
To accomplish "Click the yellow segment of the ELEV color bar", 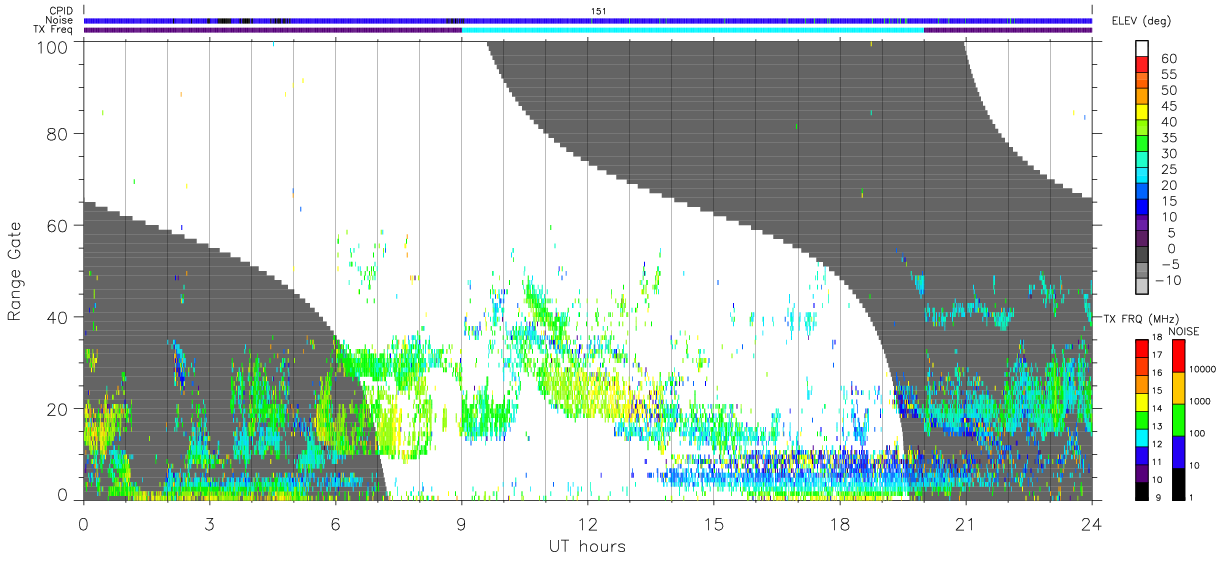I will point(1142,113).
